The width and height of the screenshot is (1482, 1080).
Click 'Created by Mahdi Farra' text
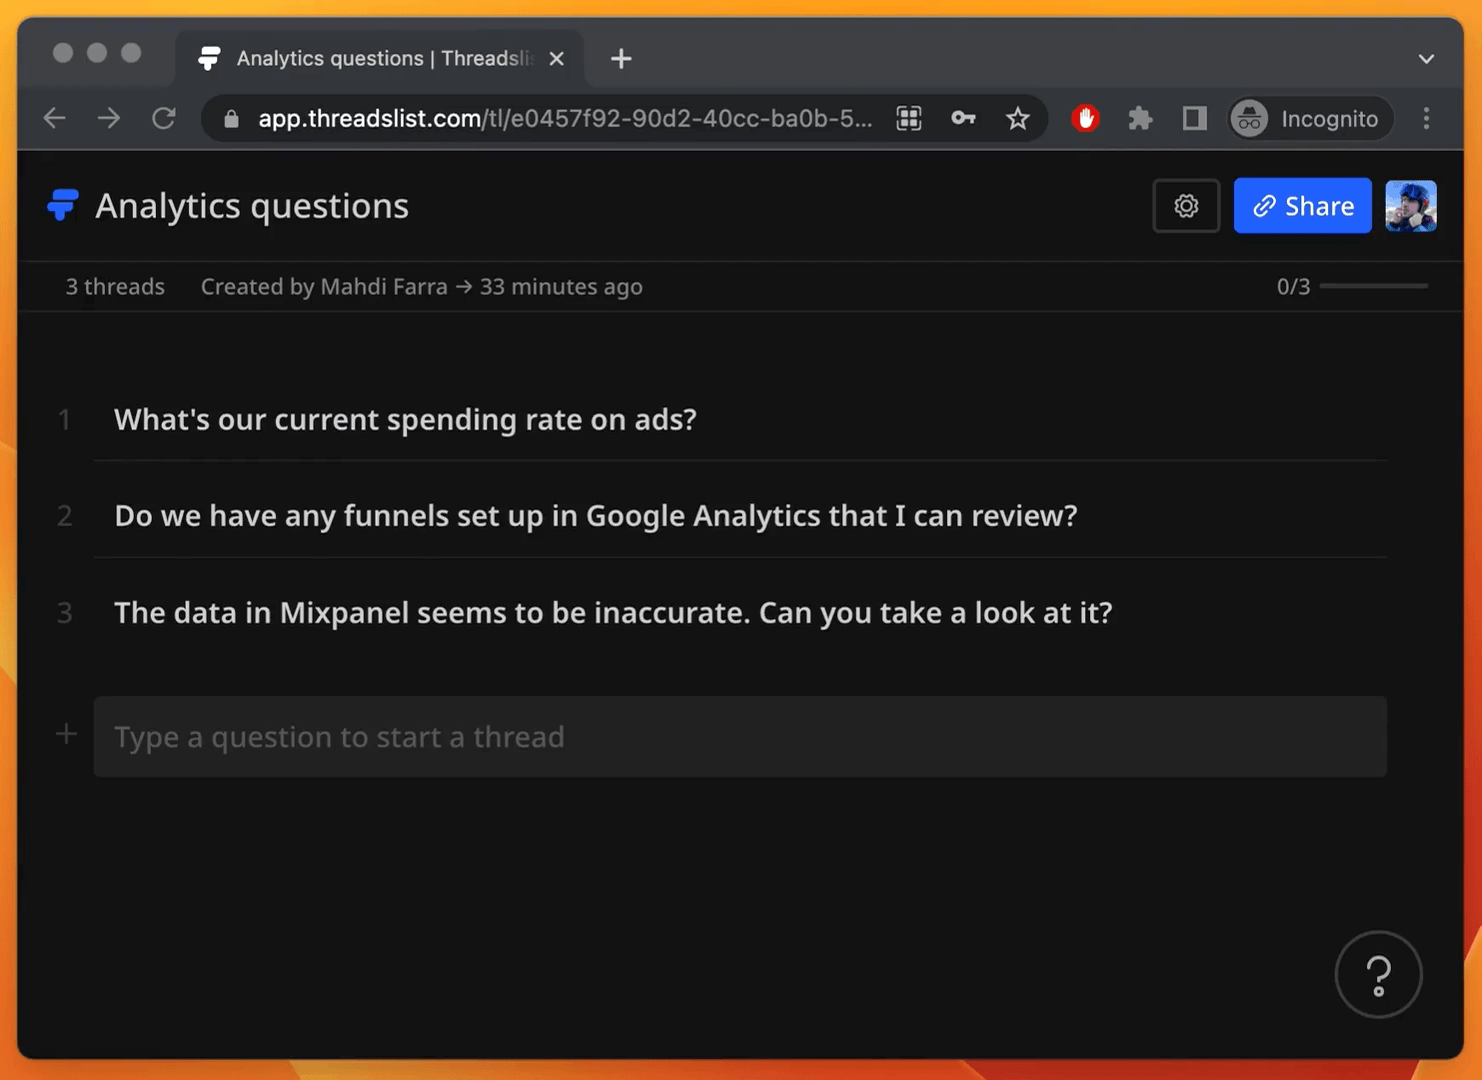[x=324, y=287]
